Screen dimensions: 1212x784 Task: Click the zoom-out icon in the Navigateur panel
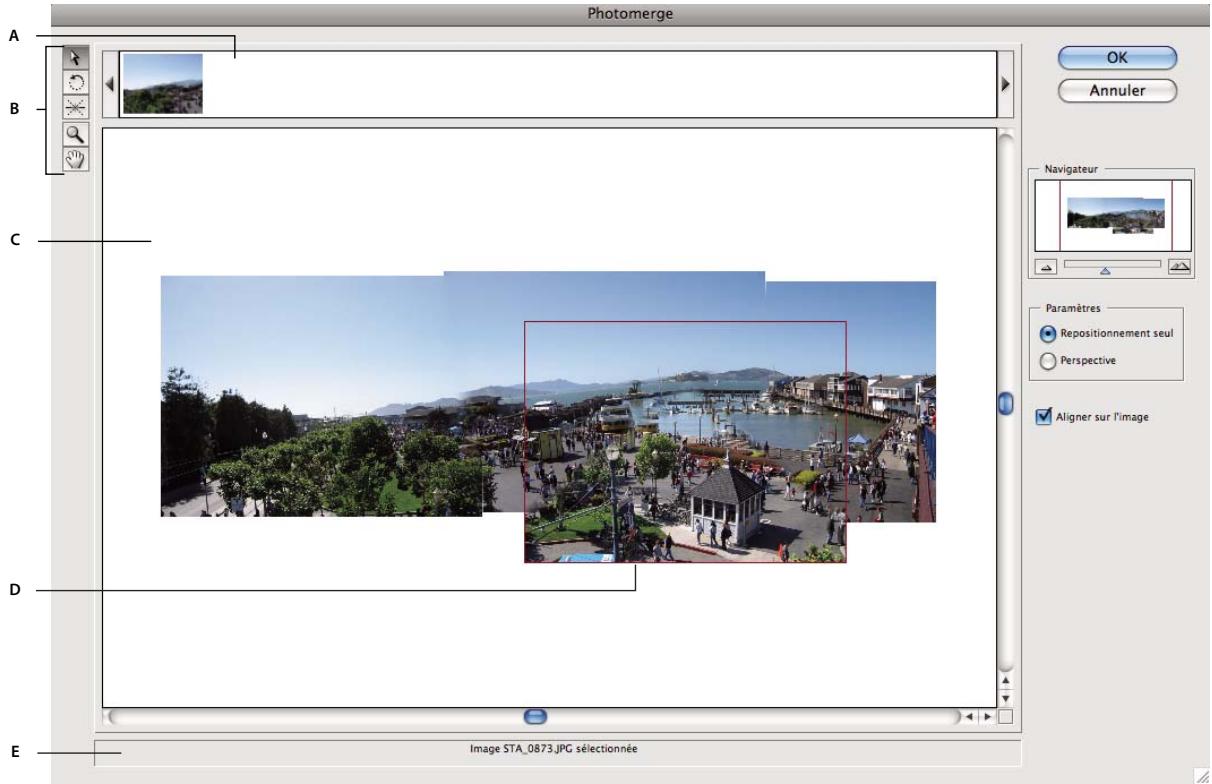click(x=1047, y=266)
